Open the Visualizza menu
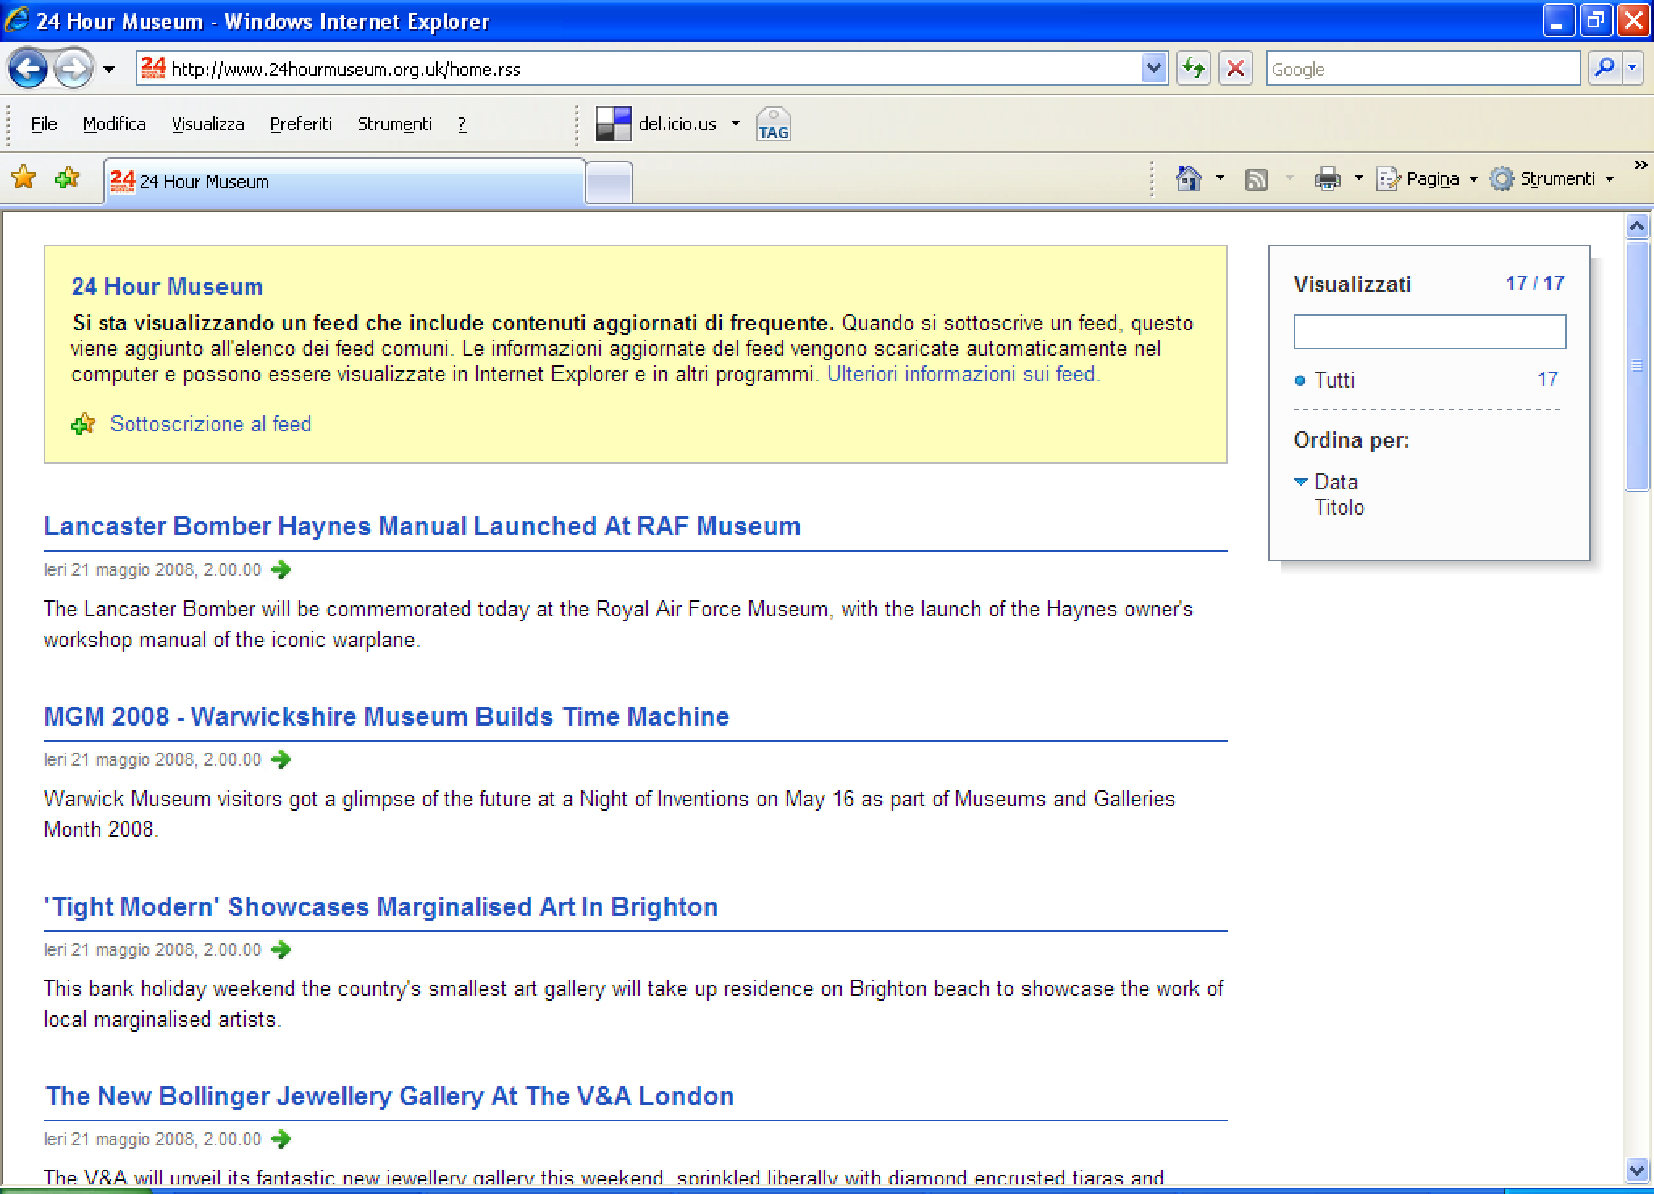 (208, 124)
